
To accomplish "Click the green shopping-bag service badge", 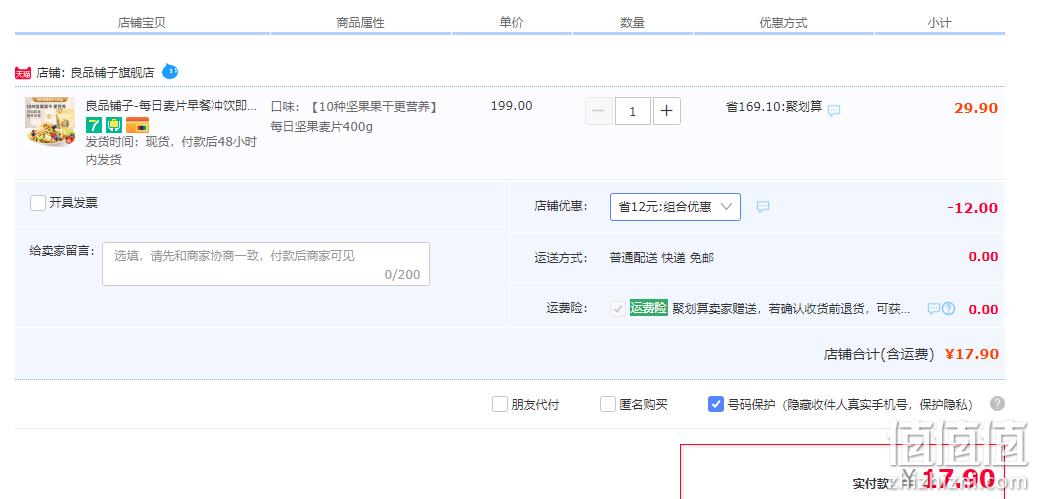I will click(114, 125).
